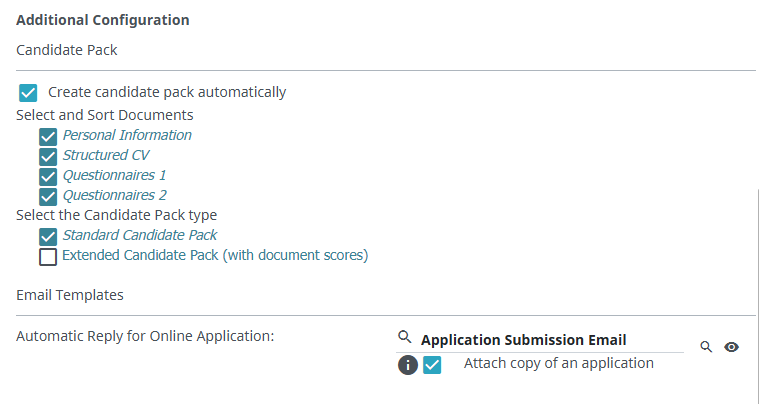Uncheck Attach copy of an application
The height and width of the screenshot is (404, 759).
coord(432,365)
